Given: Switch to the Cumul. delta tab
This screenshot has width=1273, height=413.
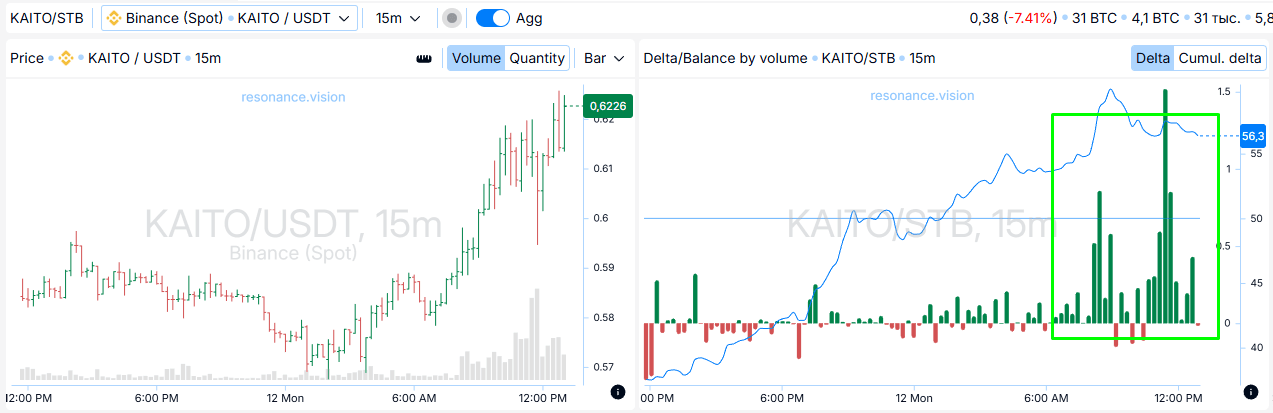Looking at the screenshot, I should click(x=1220, y=58).
